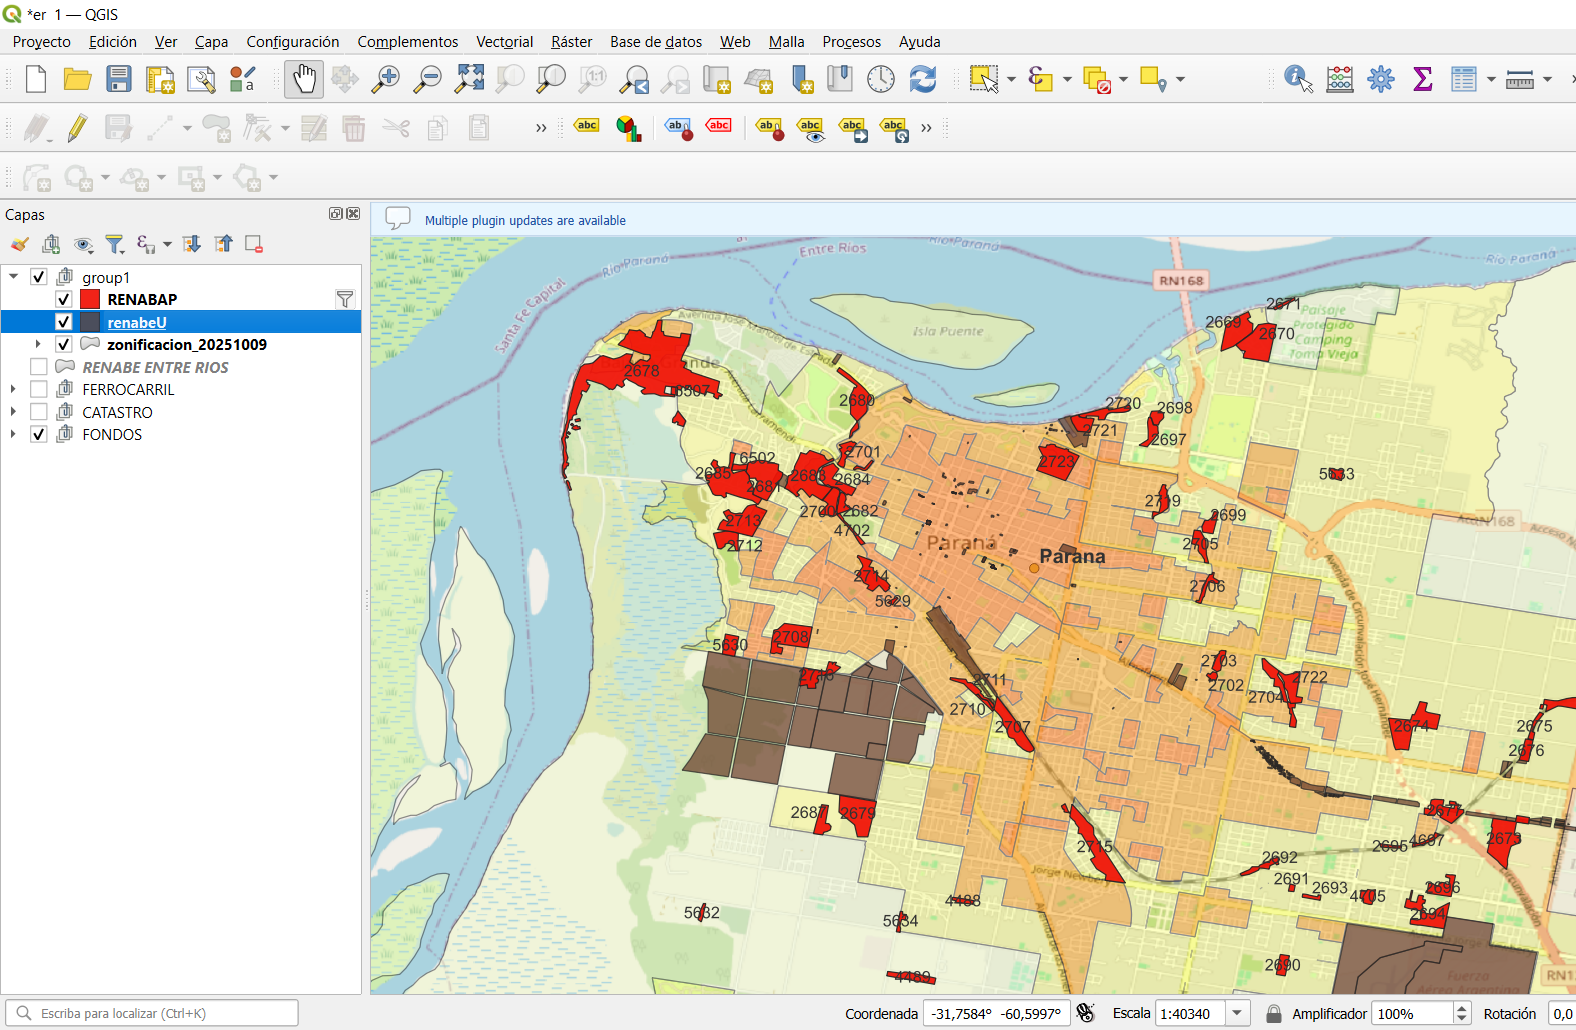Image resolution: width=1576 pixels, height=1030 pixels.
Task: Open the Processing Toolbox gear icon
Action: click(1381, 79)
